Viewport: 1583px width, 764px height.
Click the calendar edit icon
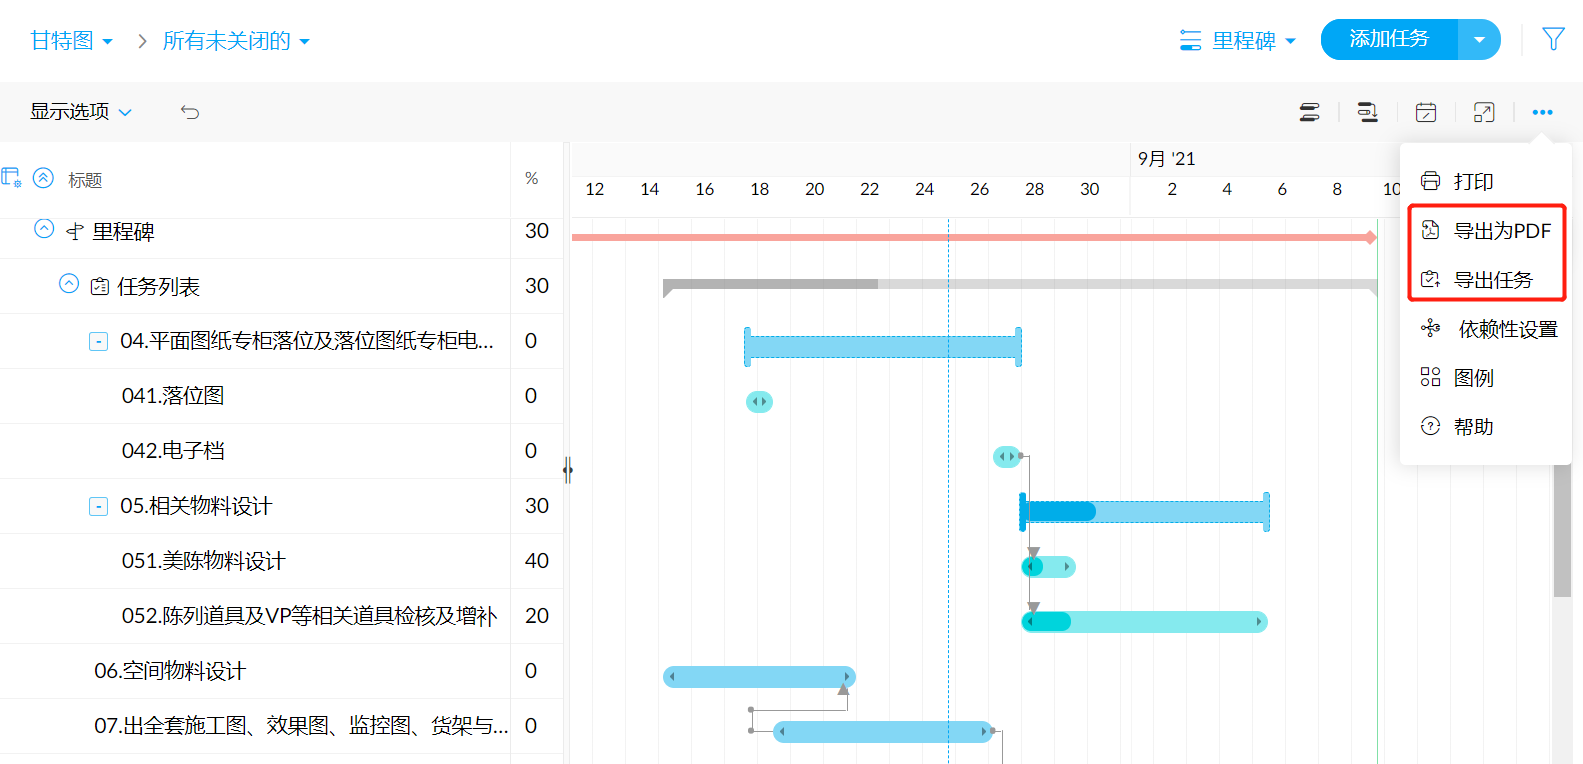coord(1426,112)
